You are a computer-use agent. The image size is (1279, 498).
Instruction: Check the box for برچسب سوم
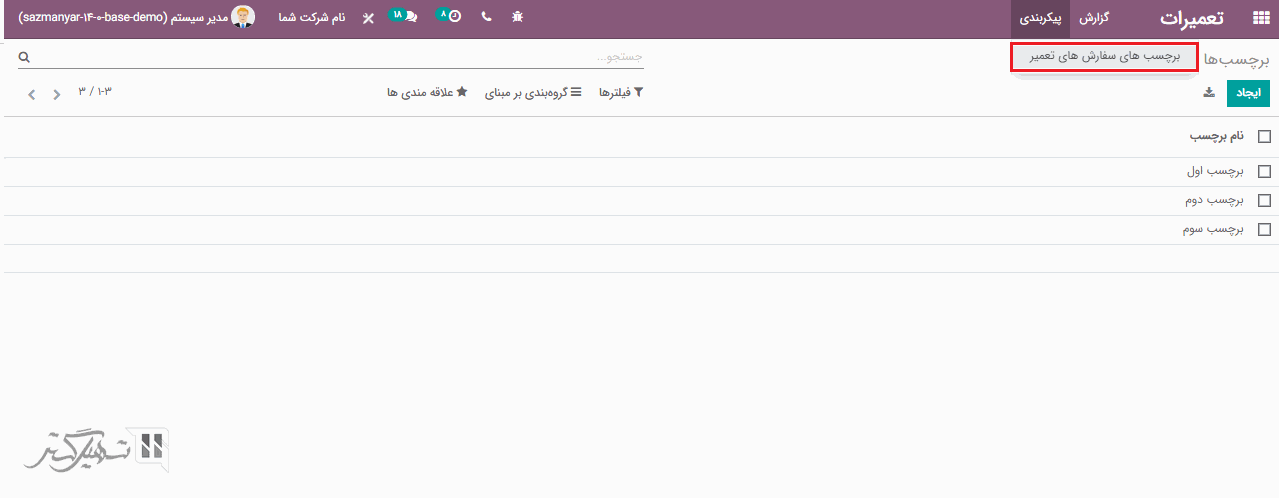click(x=1264, y=230)
